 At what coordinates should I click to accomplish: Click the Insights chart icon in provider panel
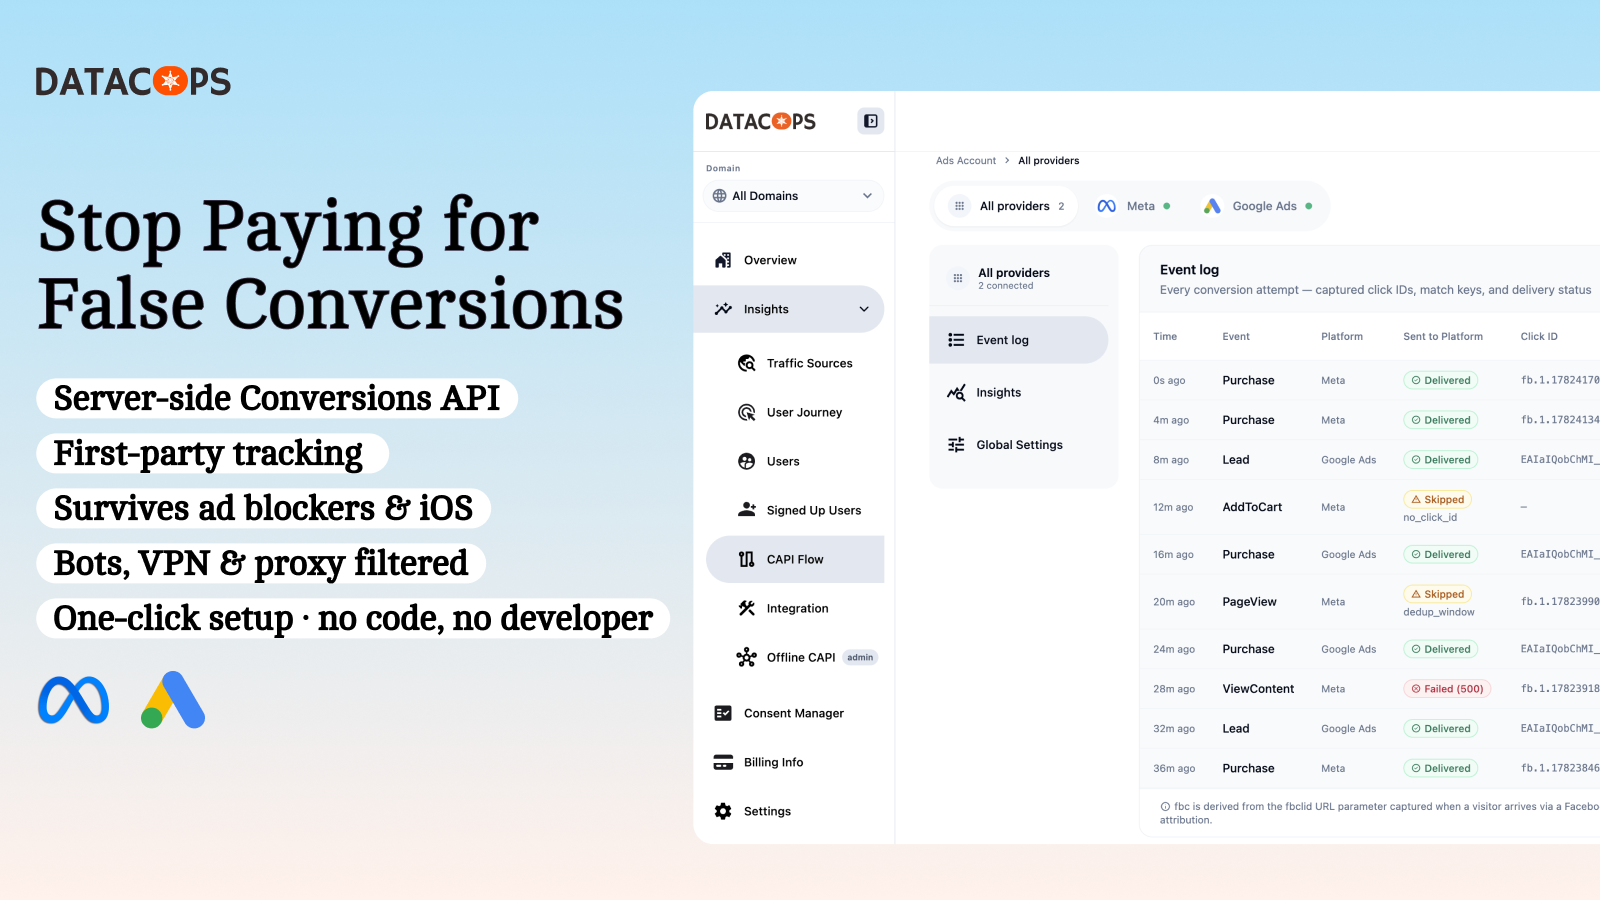point(956,392)
